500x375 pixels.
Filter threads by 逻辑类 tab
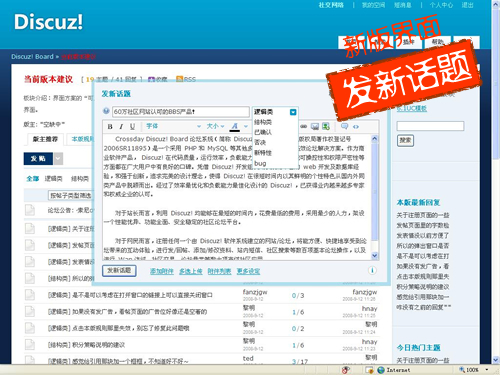pos(53,179)
